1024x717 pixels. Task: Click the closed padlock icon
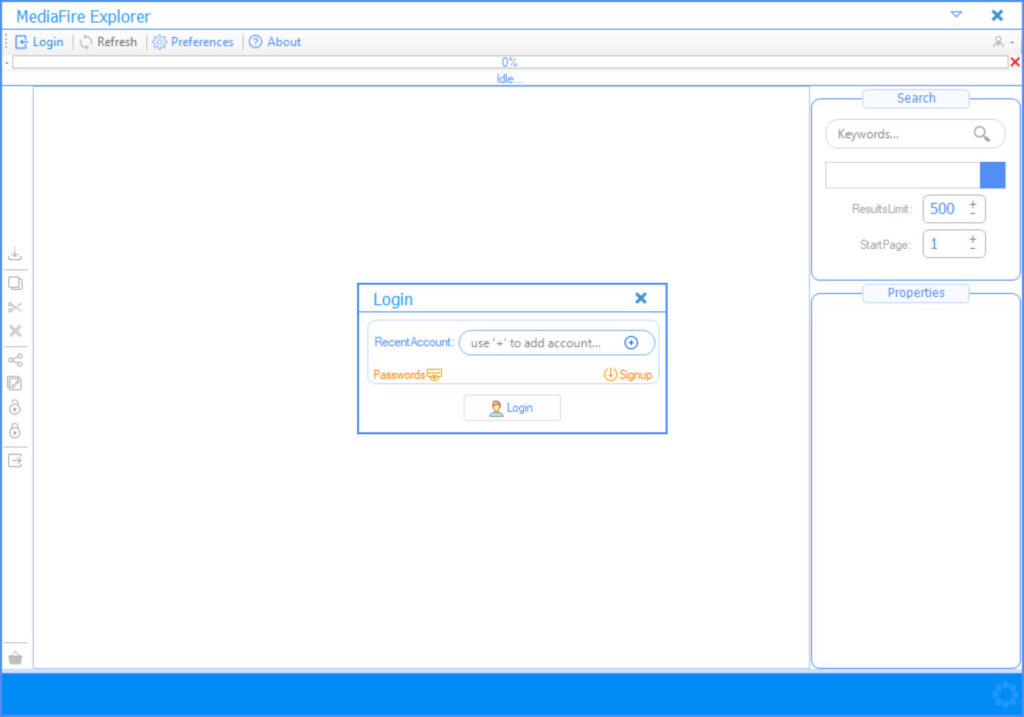point(15,431)
